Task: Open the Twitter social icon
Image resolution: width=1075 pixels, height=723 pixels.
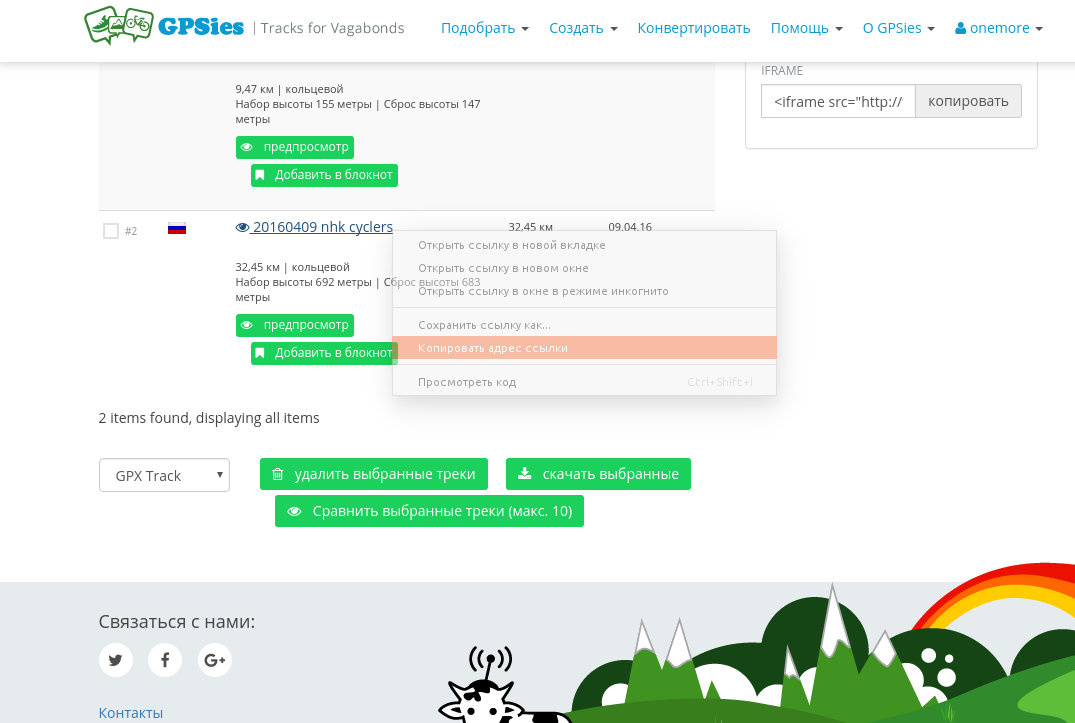Action: coord(116,660)
